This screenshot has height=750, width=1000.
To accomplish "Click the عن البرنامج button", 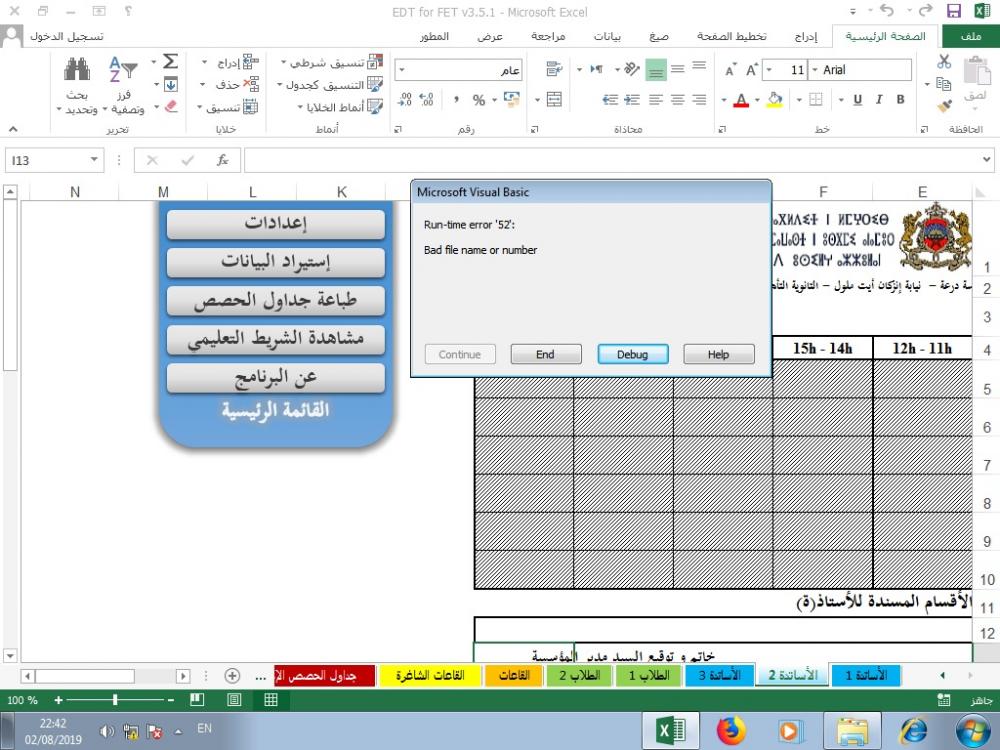I will [x=276, y=378].
